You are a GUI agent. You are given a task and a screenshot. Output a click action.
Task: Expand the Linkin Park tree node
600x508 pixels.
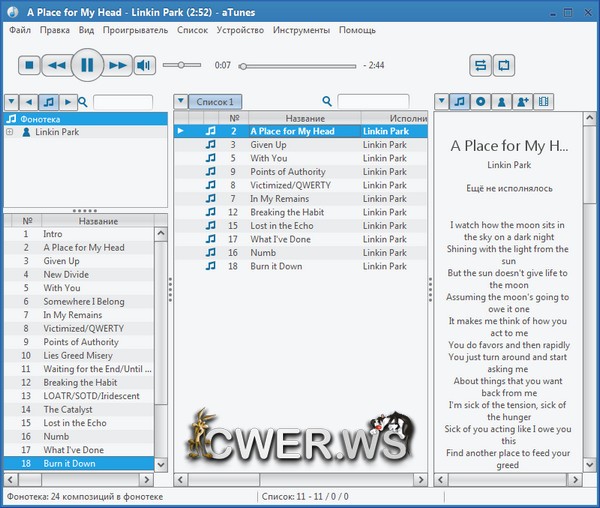pyautogui.click(x=10, y=132)
